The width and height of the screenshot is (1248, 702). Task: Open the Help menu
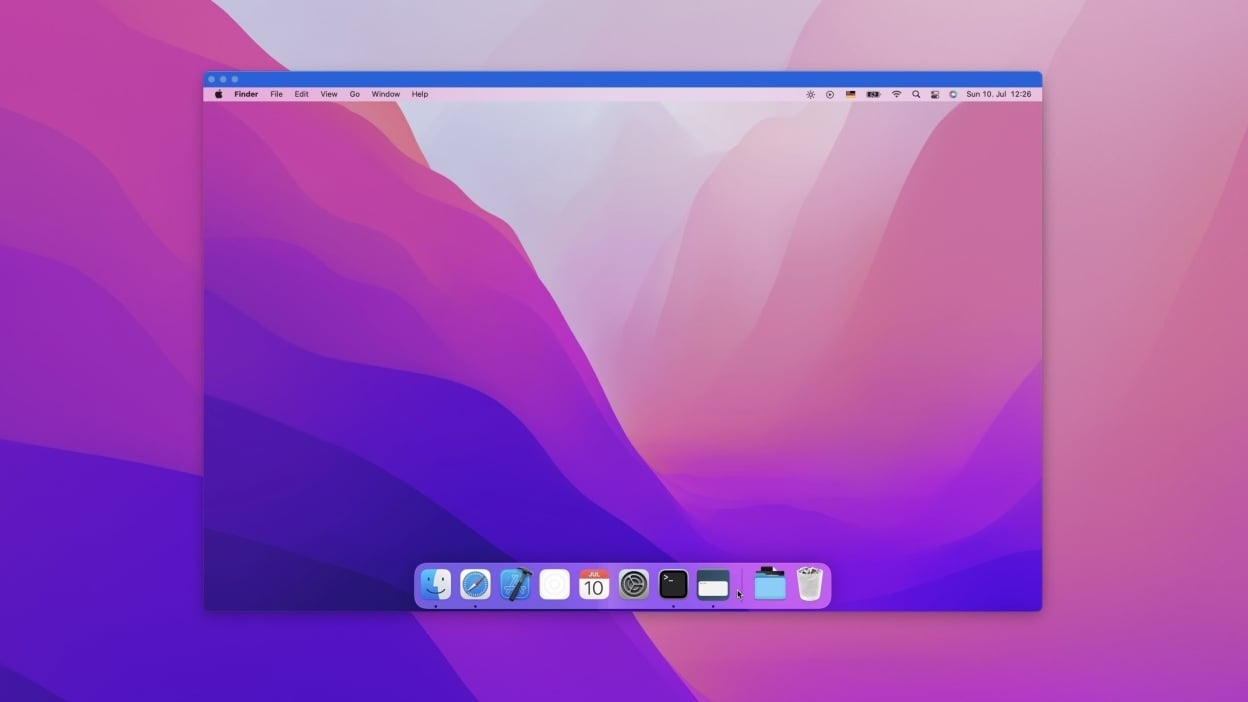[419, 93]
